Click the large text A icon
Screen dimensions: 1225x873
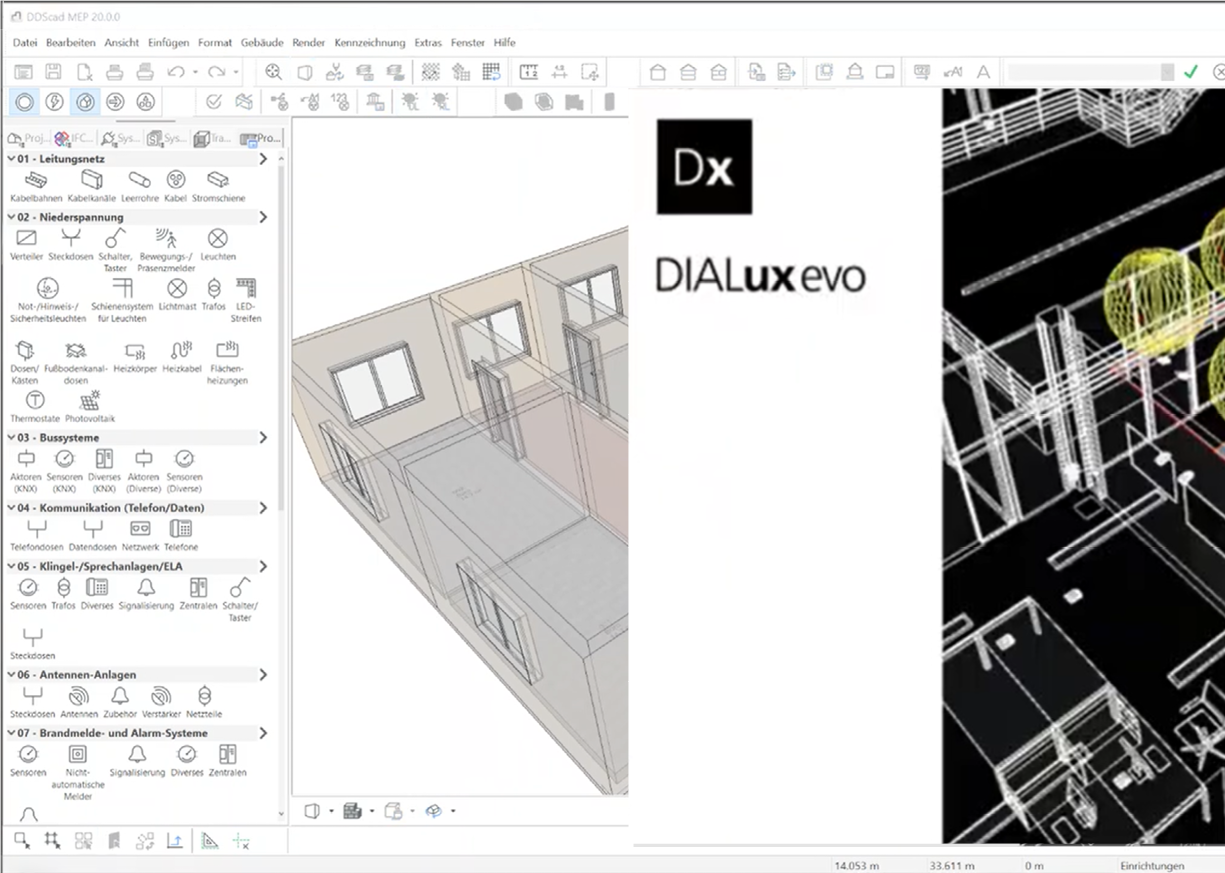[984, 72]
